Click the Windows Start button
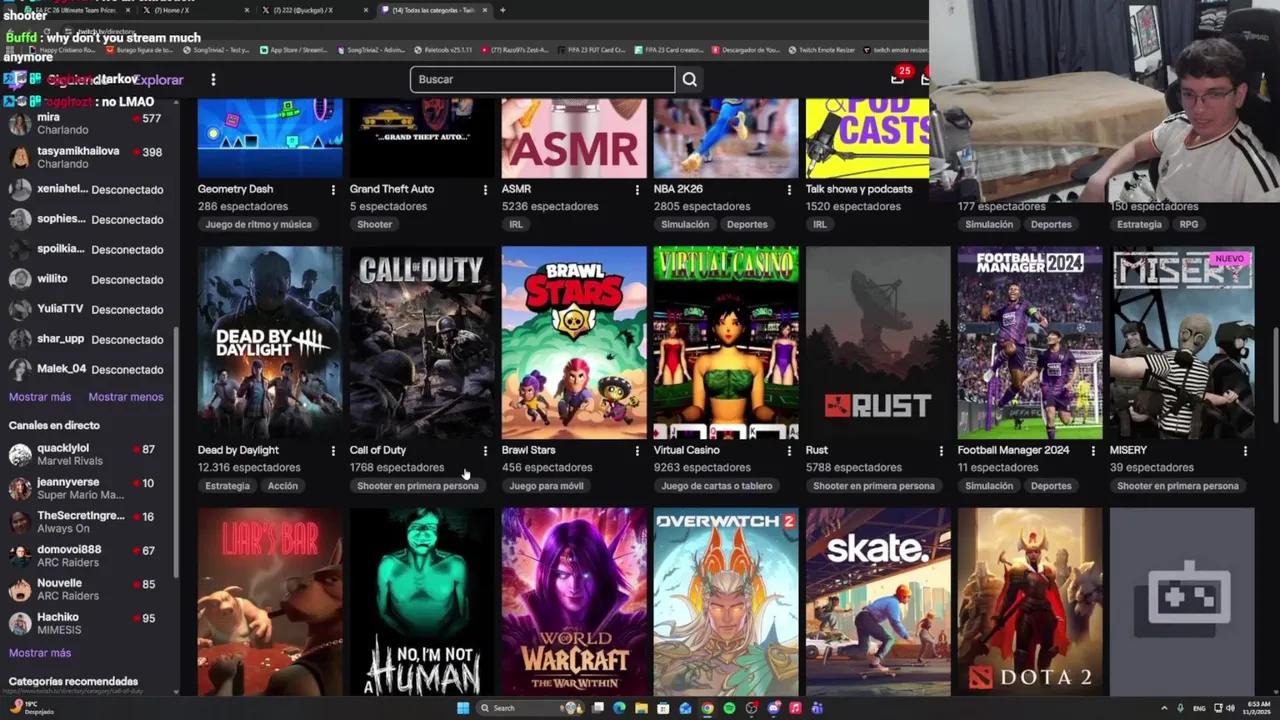 (462, 707)
